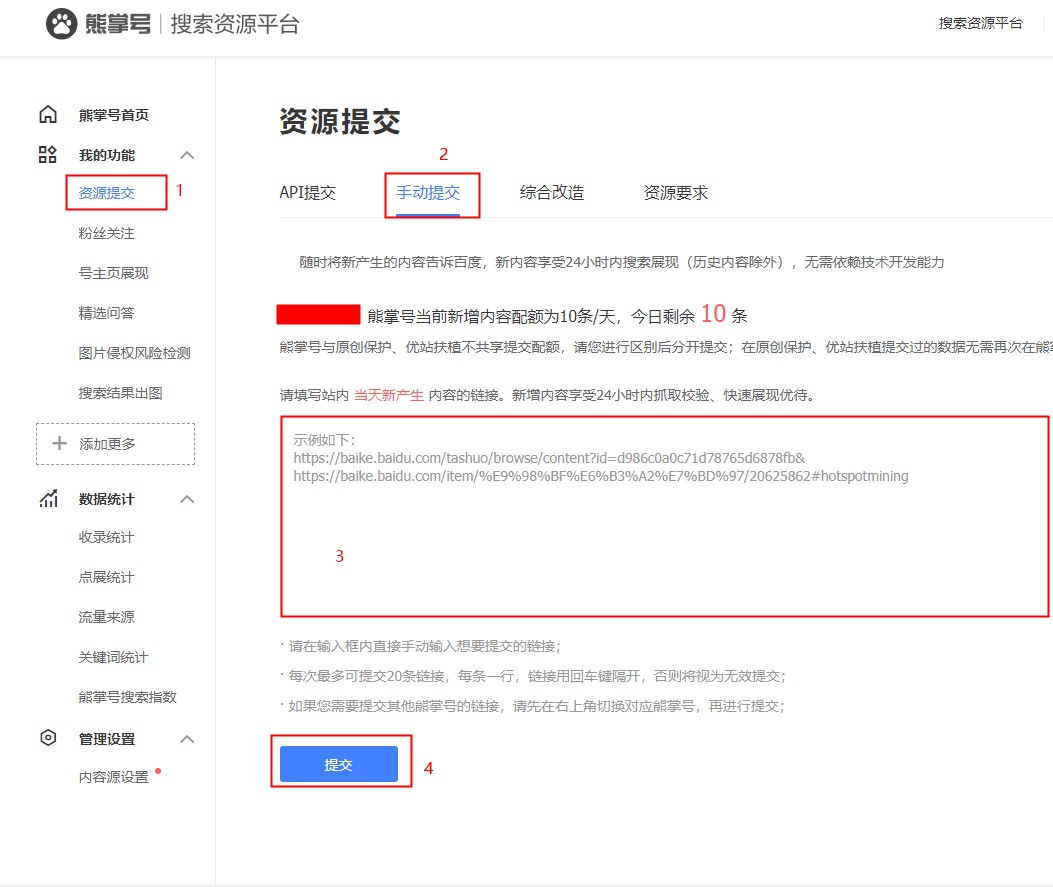Click the chart icon beside 数据统计

click(48, 498)
